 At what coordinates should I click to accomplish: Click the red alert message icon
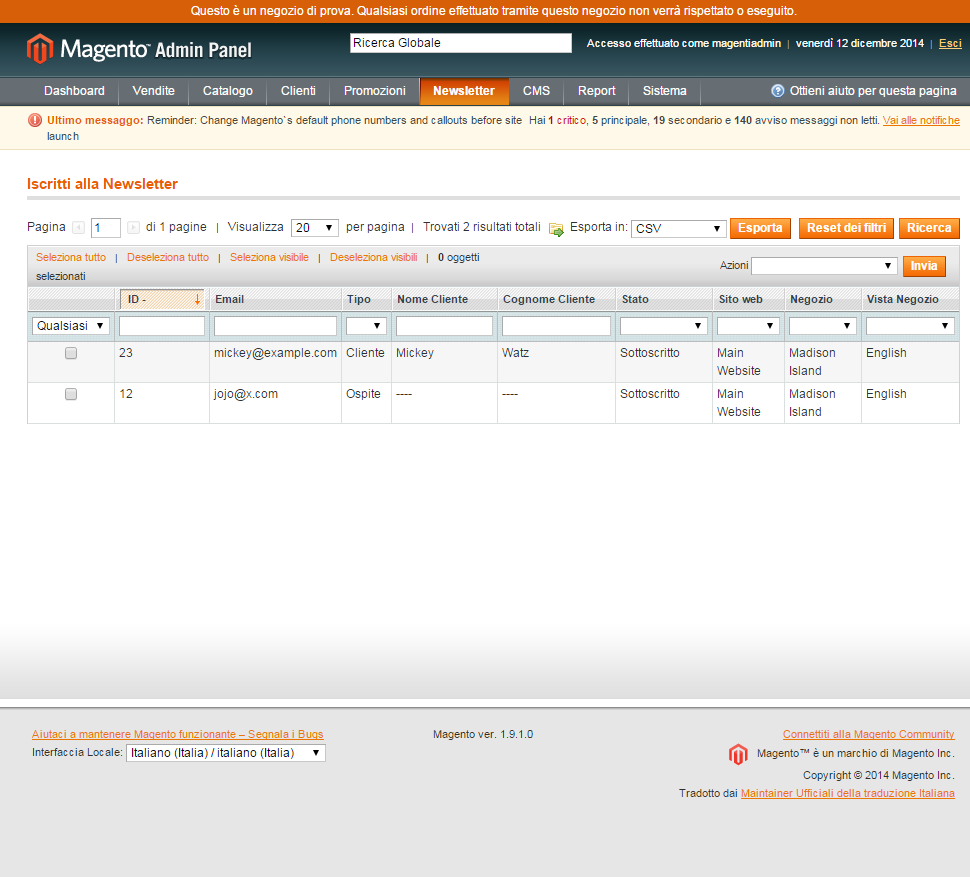[35, 120]
